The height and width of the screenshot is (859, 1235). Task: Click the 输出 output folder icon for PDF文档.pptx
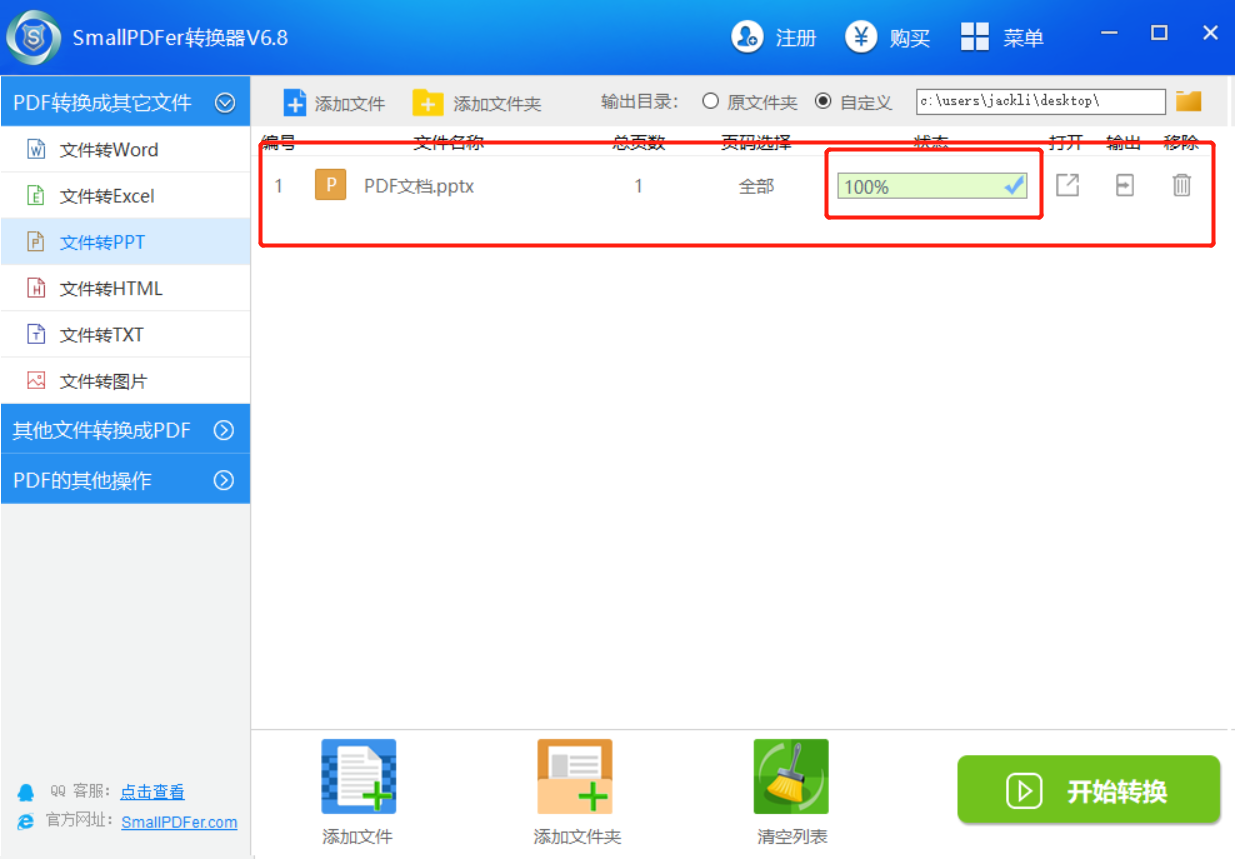click(x=1125, y=185)
